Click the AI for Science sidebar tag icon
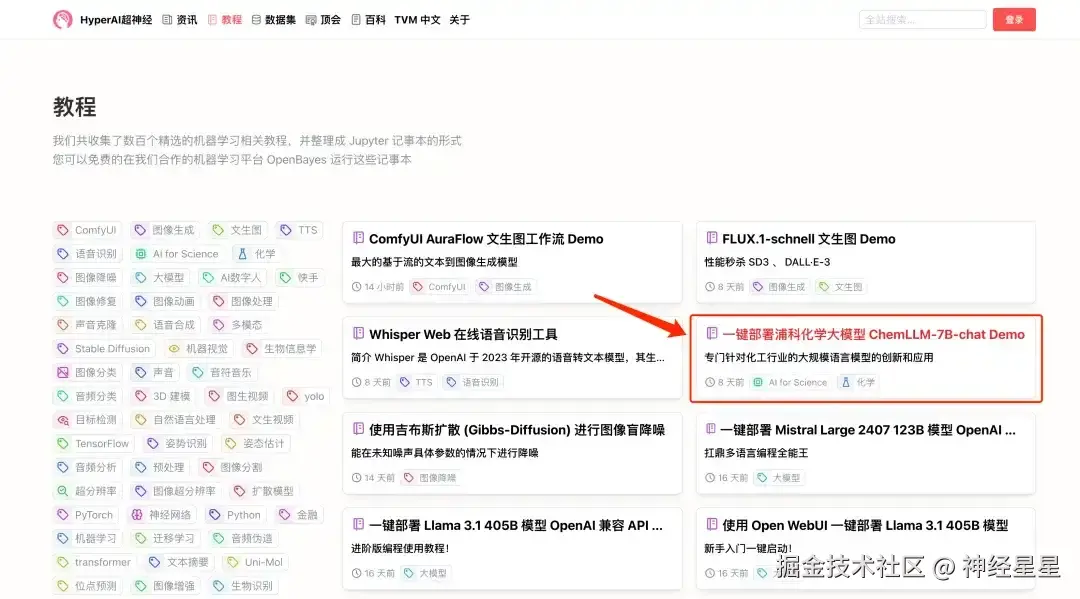Screen dimensions: 1080x599 141,254
